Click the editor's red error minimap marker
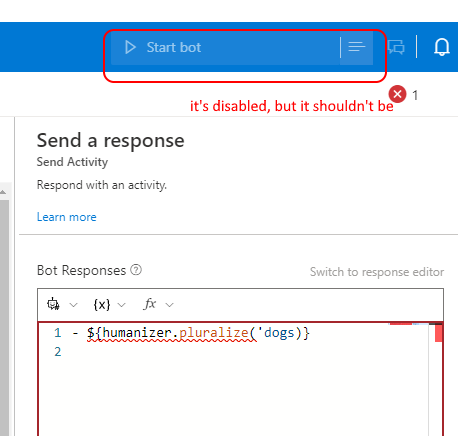 tap(438, 333)
